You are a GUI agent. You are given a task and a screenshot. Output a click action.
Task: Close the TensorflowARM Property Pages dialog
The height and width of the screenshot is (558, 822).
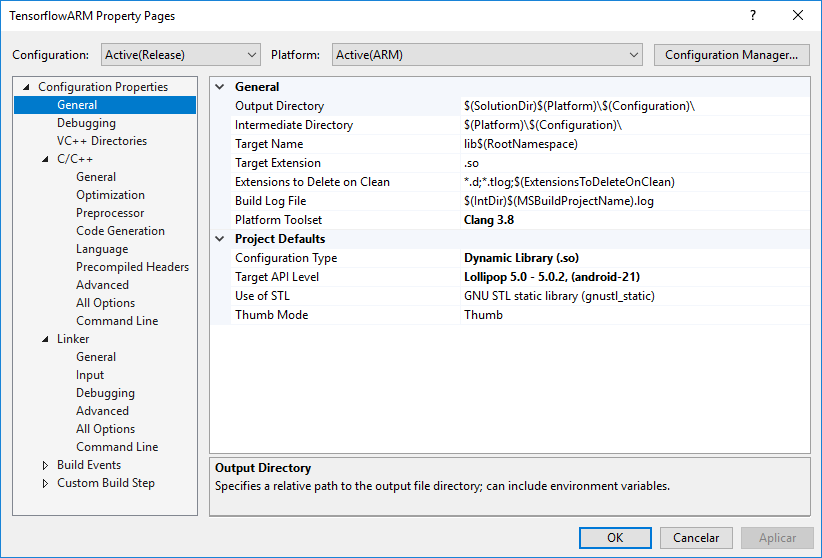pyautogui.click(x=797, y=15)
